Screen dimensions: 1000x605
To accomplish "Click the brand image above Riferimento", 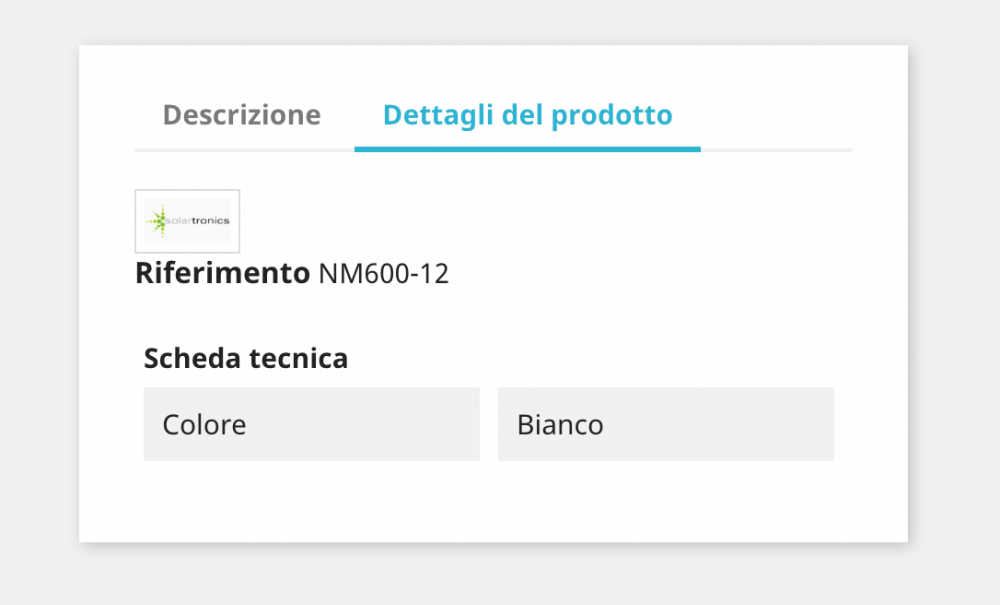I will [187, 220].
